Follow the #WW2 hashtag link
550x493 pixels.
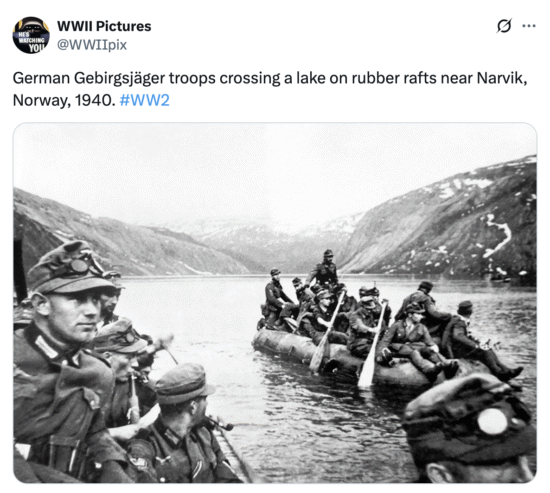145,100
